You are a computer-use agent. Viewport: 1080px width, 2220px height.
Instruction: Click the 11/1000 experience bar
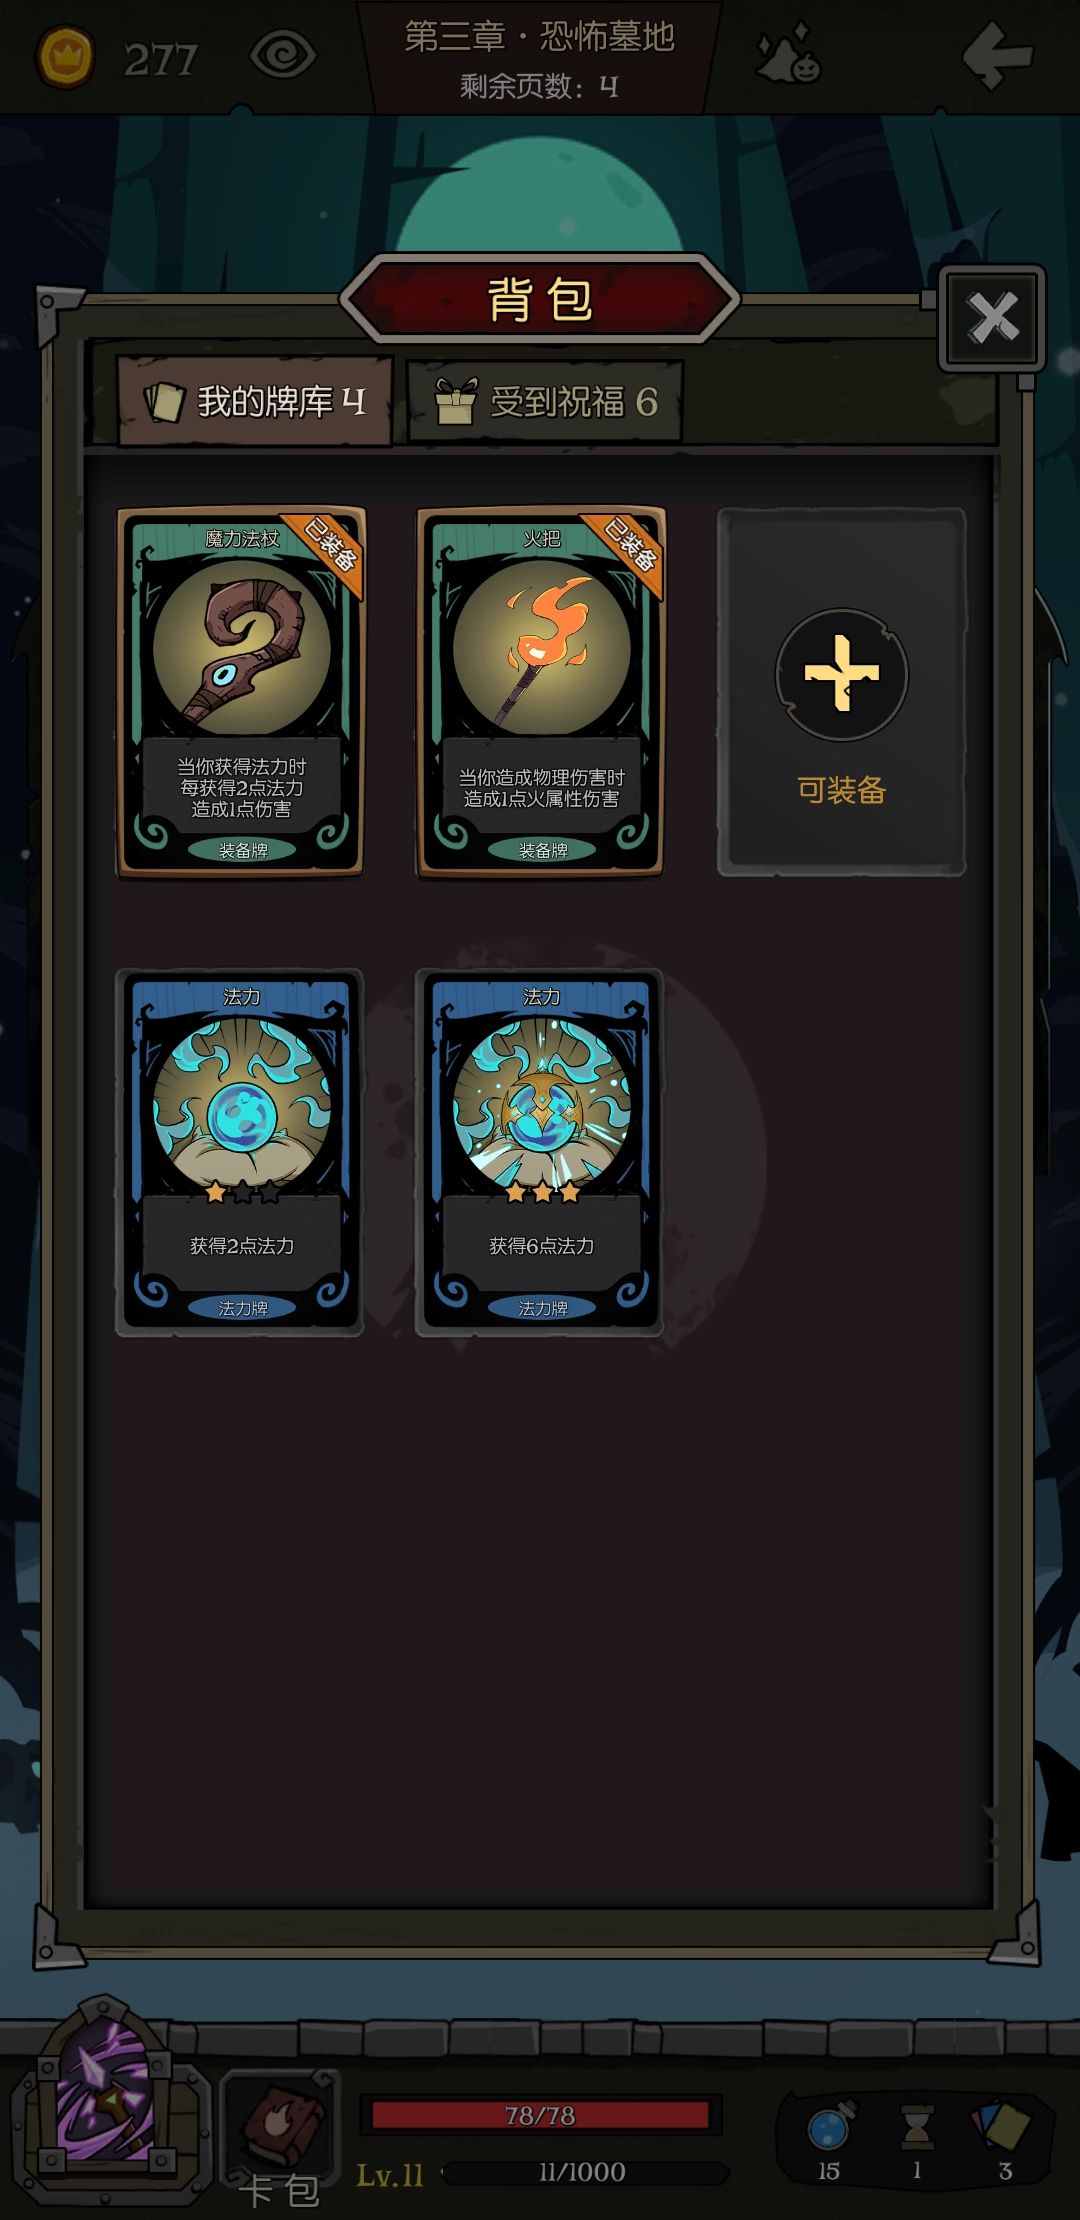pyautogui.click(x=585, y=2172)
